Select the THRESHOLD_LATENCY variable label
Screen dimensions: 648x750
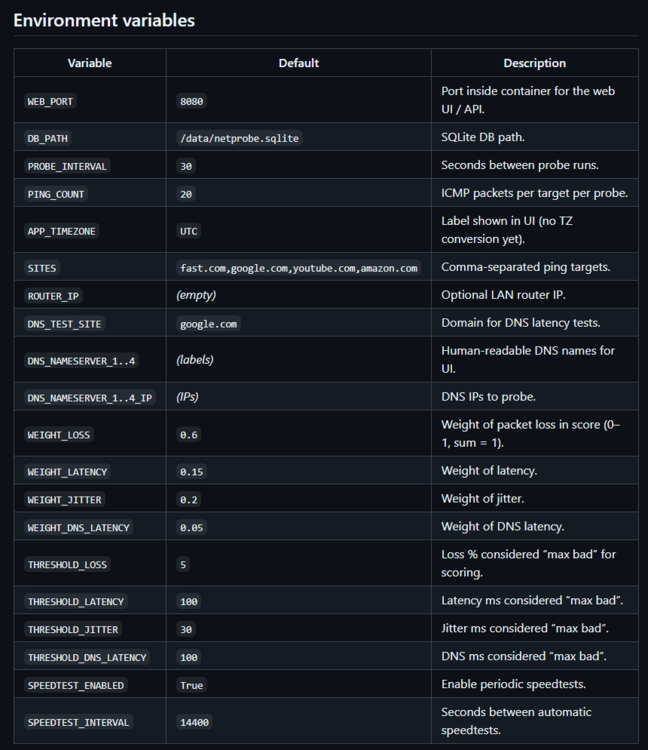[x=76, y=602]
